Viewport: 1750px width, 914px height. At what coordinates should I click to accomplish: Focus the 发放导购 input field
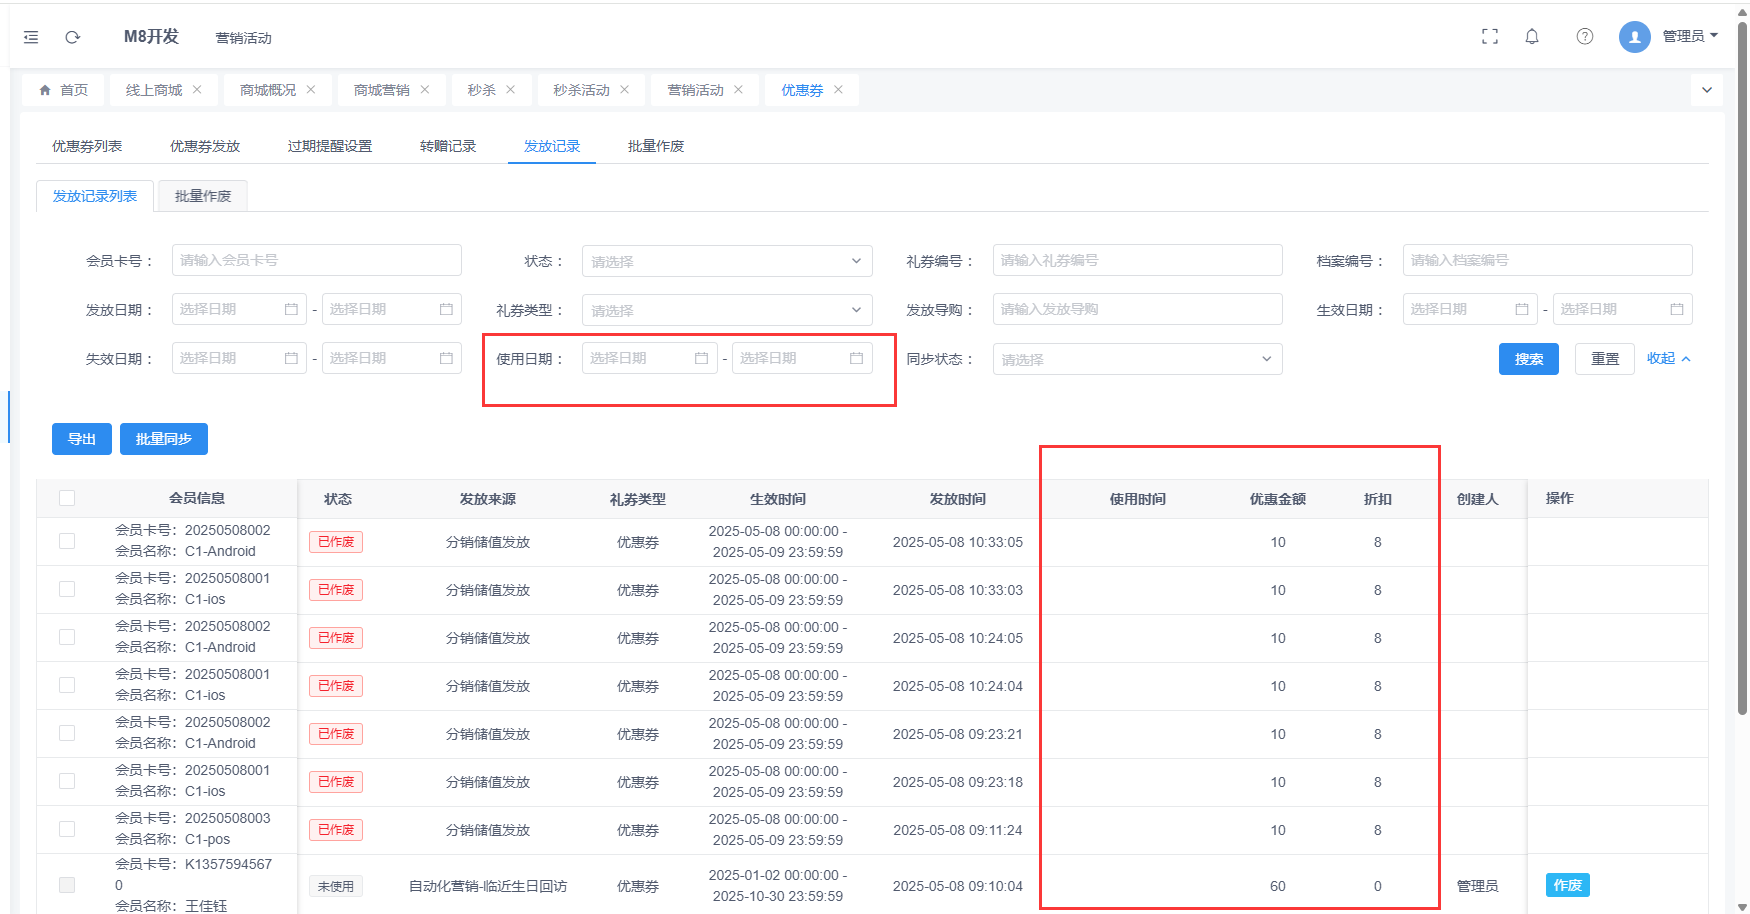[1138, 309]
